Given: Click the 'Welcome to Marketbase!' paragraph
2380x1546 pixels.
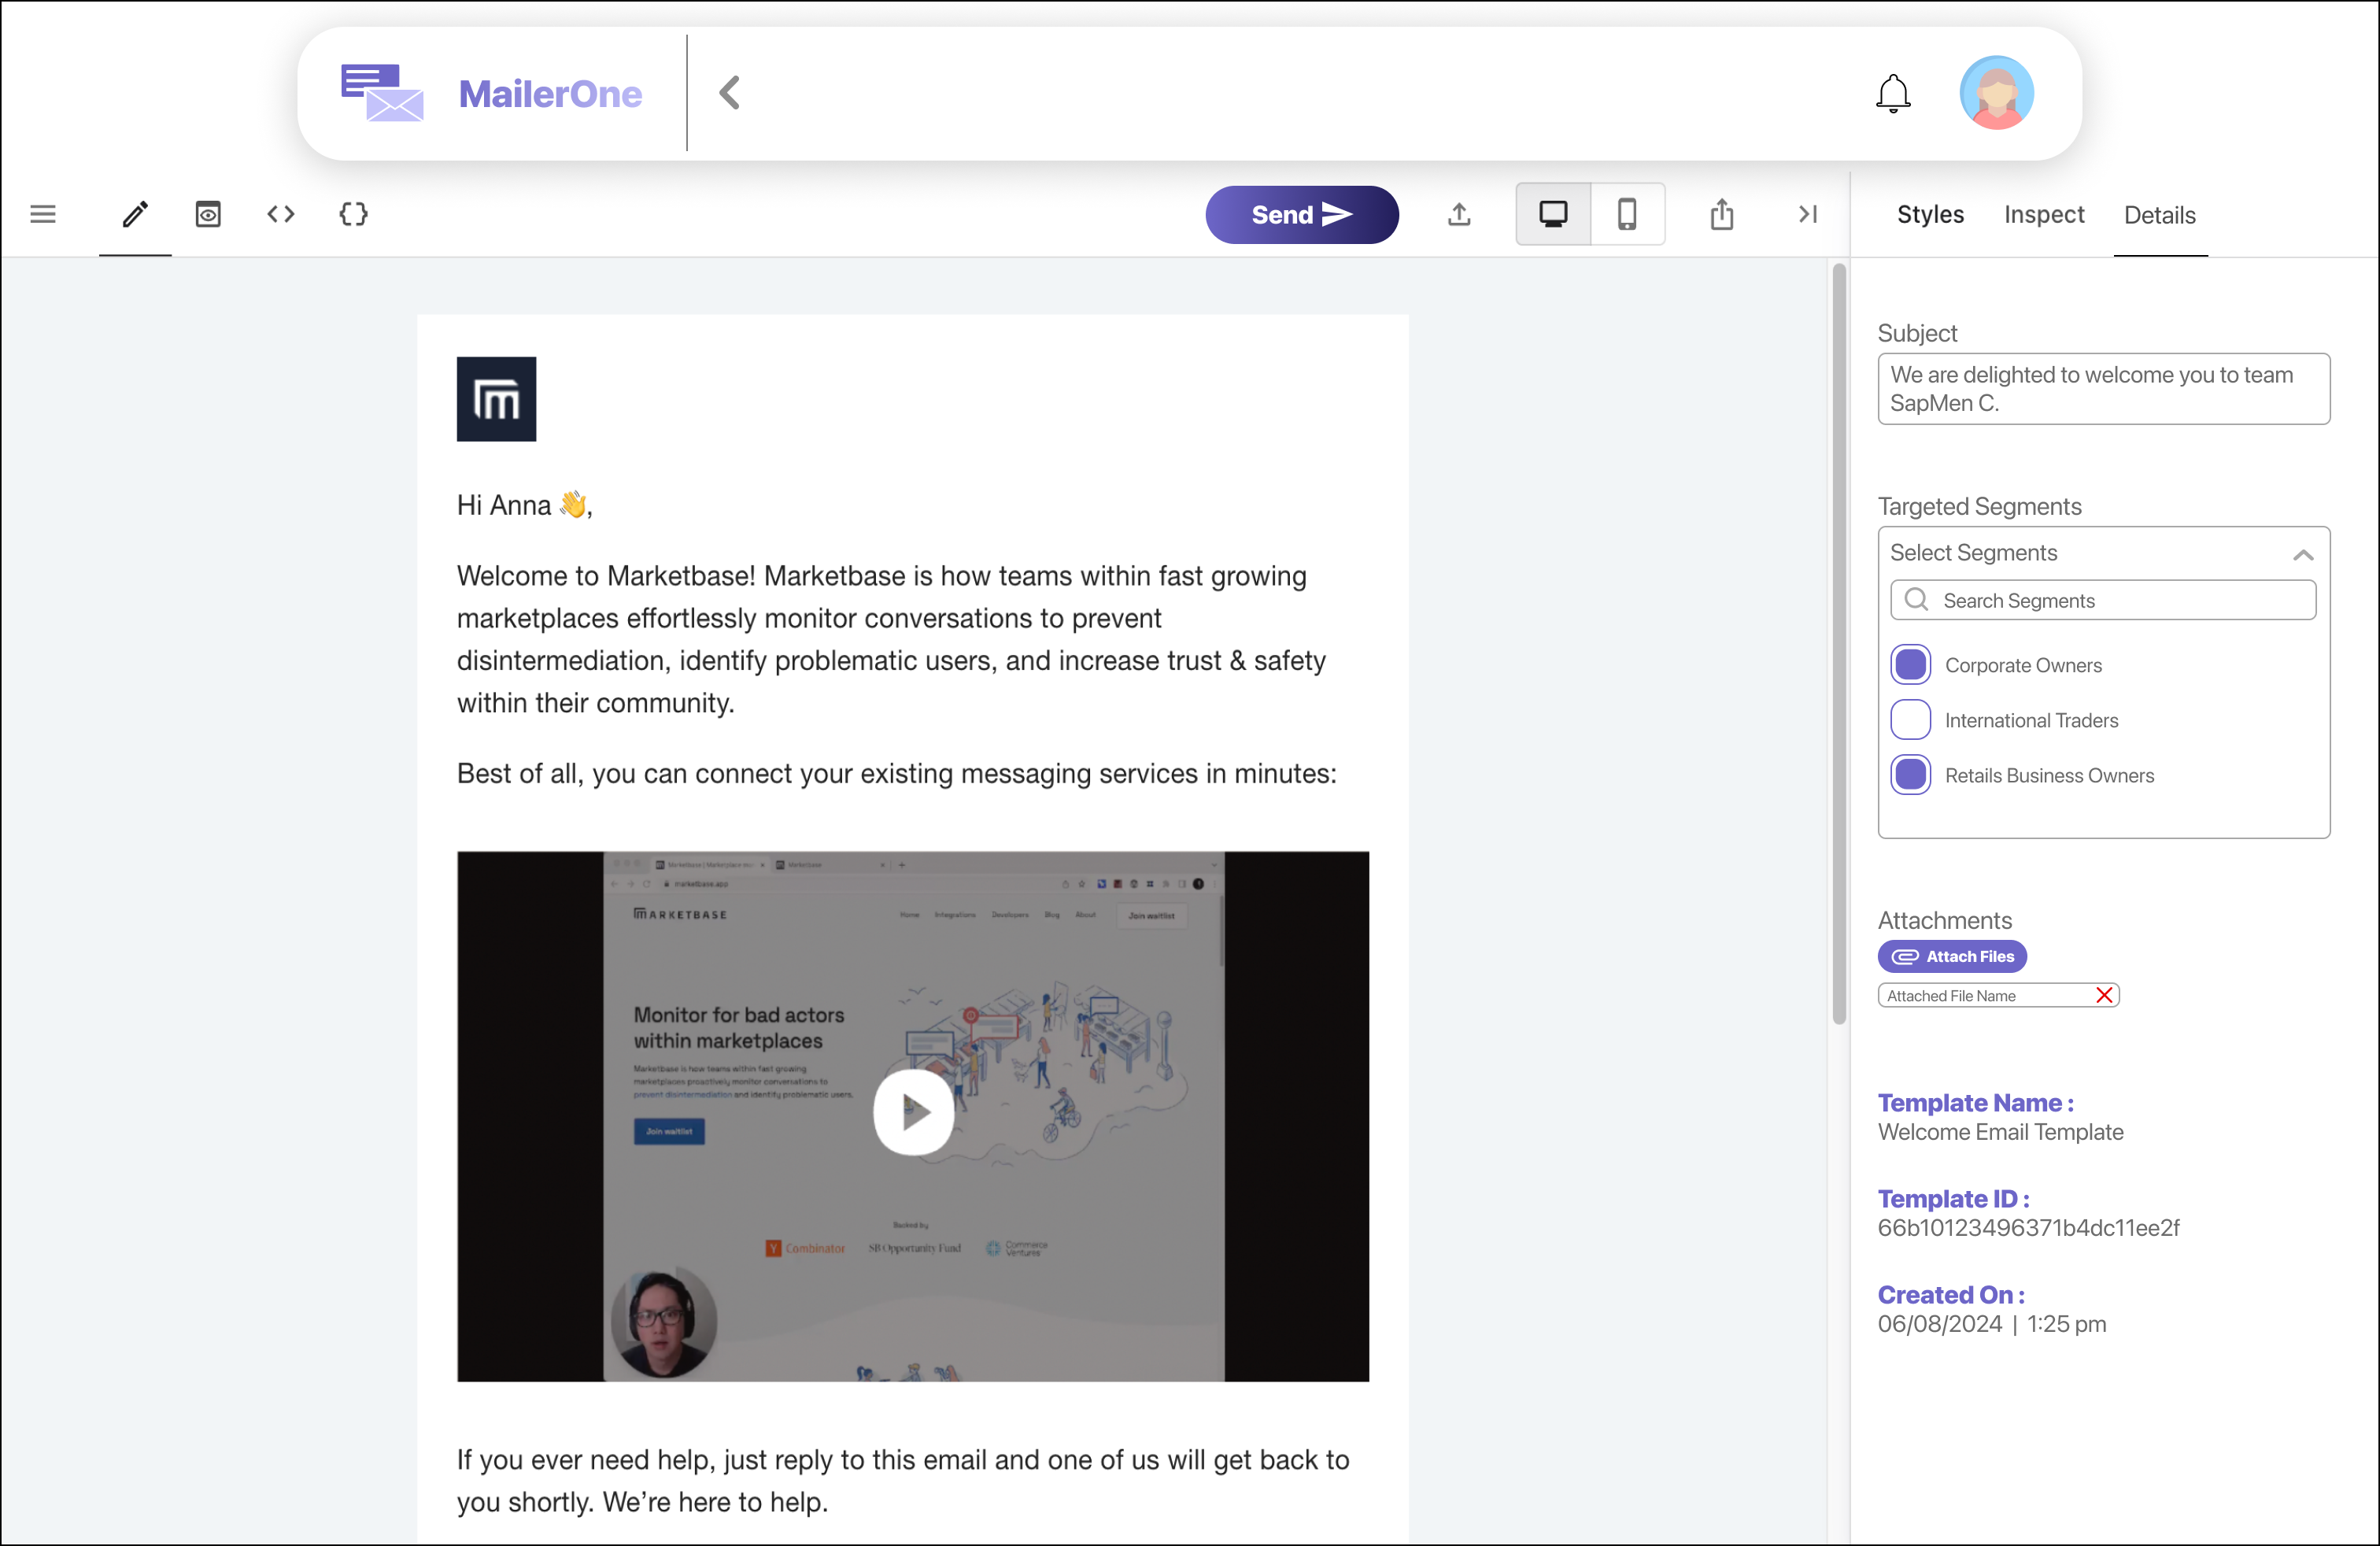Looking at the screenshot, I should [891, 640].
